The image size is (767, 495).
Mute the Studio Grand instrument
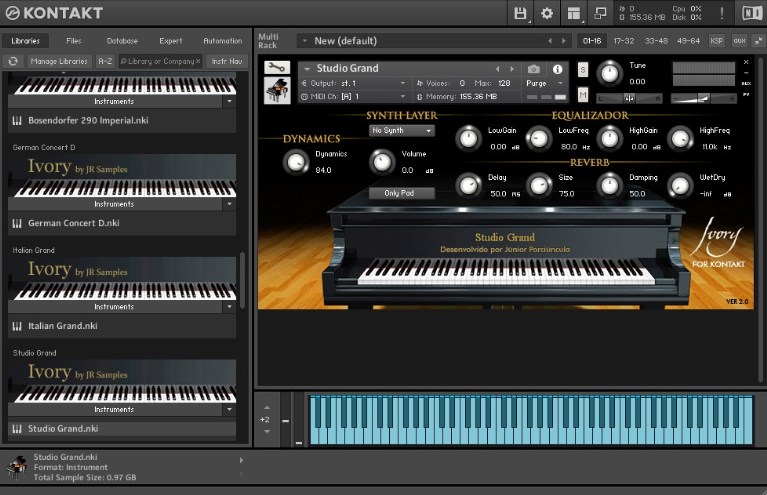582,94
